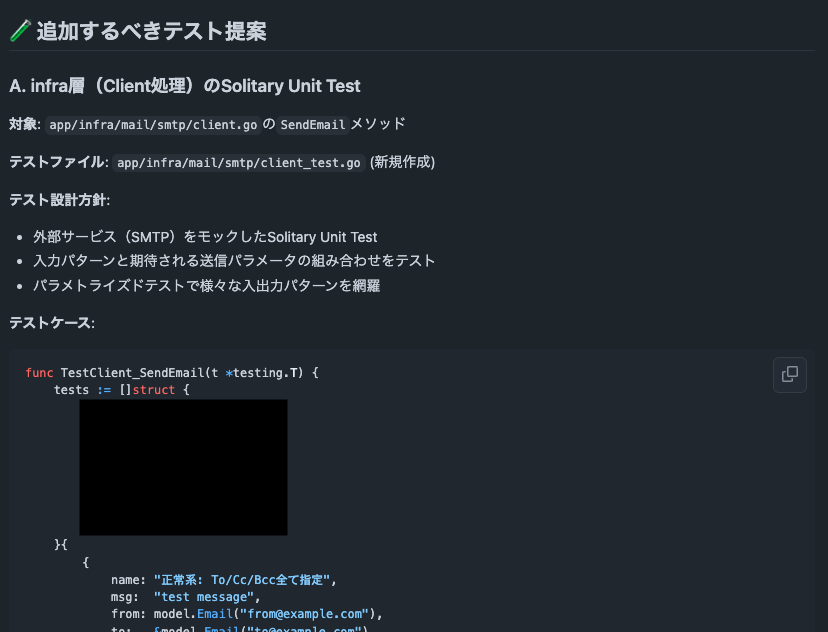Click inline code 'SendEmail'
Viewport: 828px width, 632px height.
click(313, 125)
